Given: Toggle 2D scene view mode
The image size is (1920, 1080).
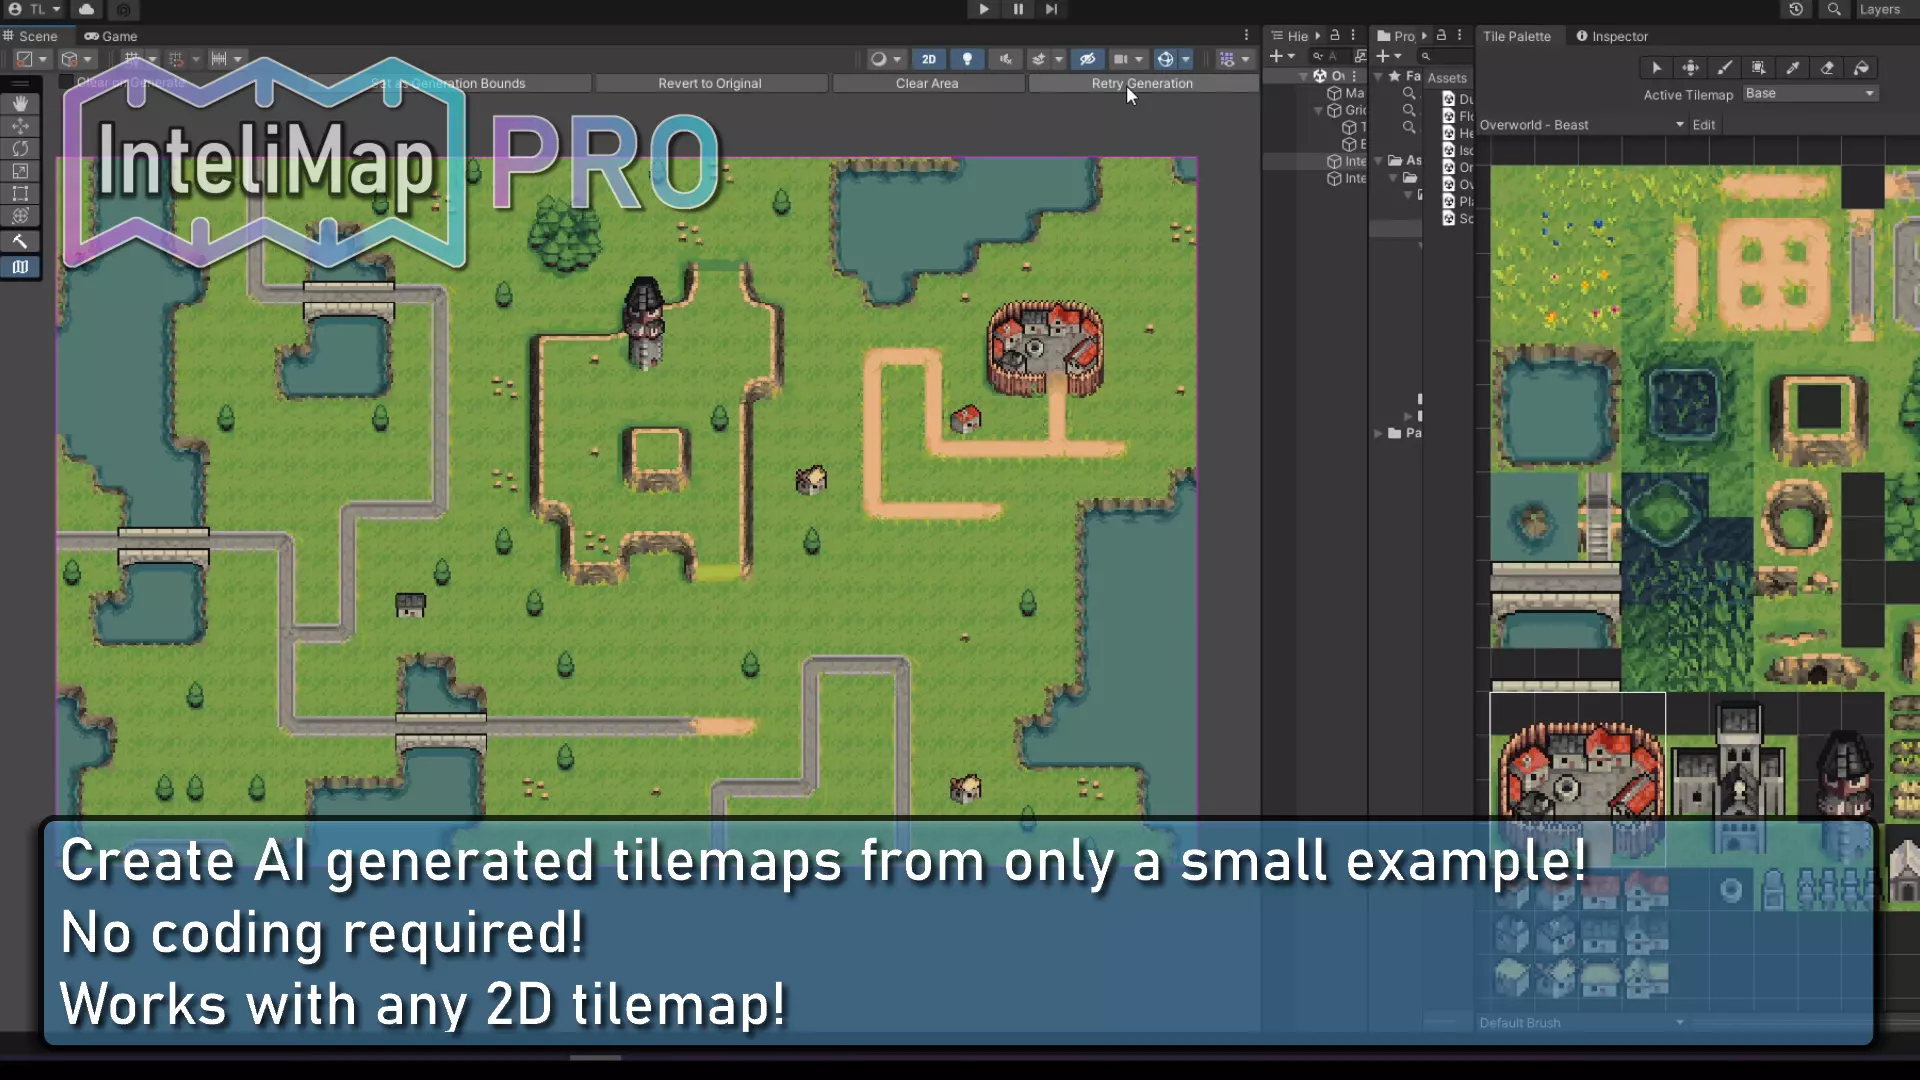Looking at the screenshot, I should point(929,59).
